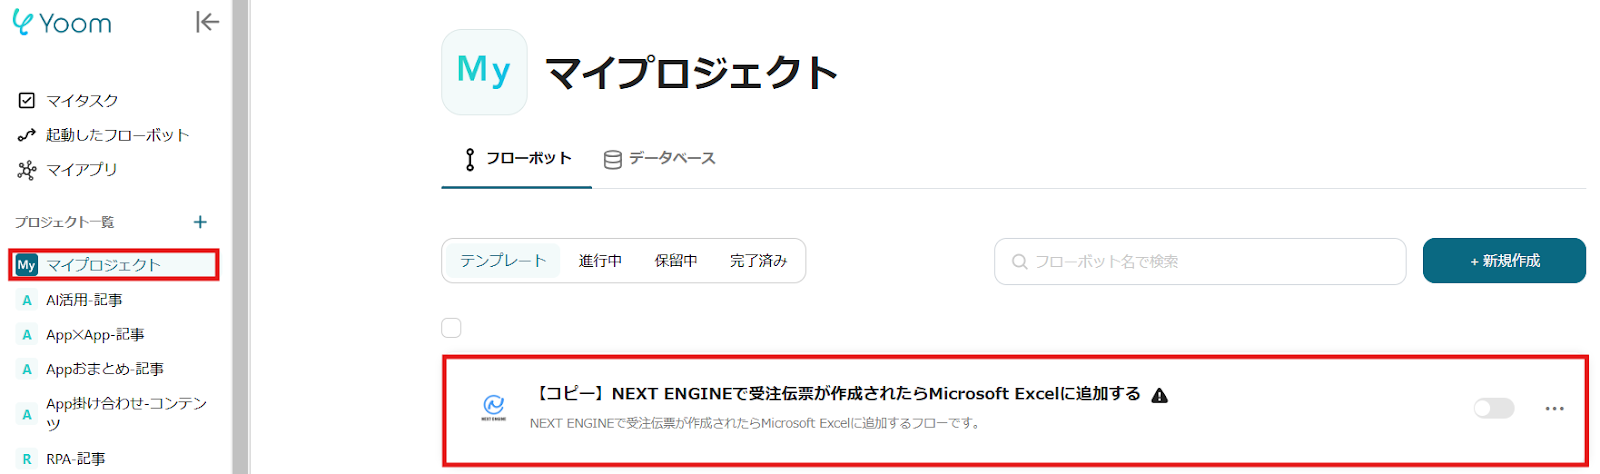Image resolution: width=1600 pixels, height=474 pixels.
Task: Open App掛け合わせ-コンテンツ project
Action: 126,413
